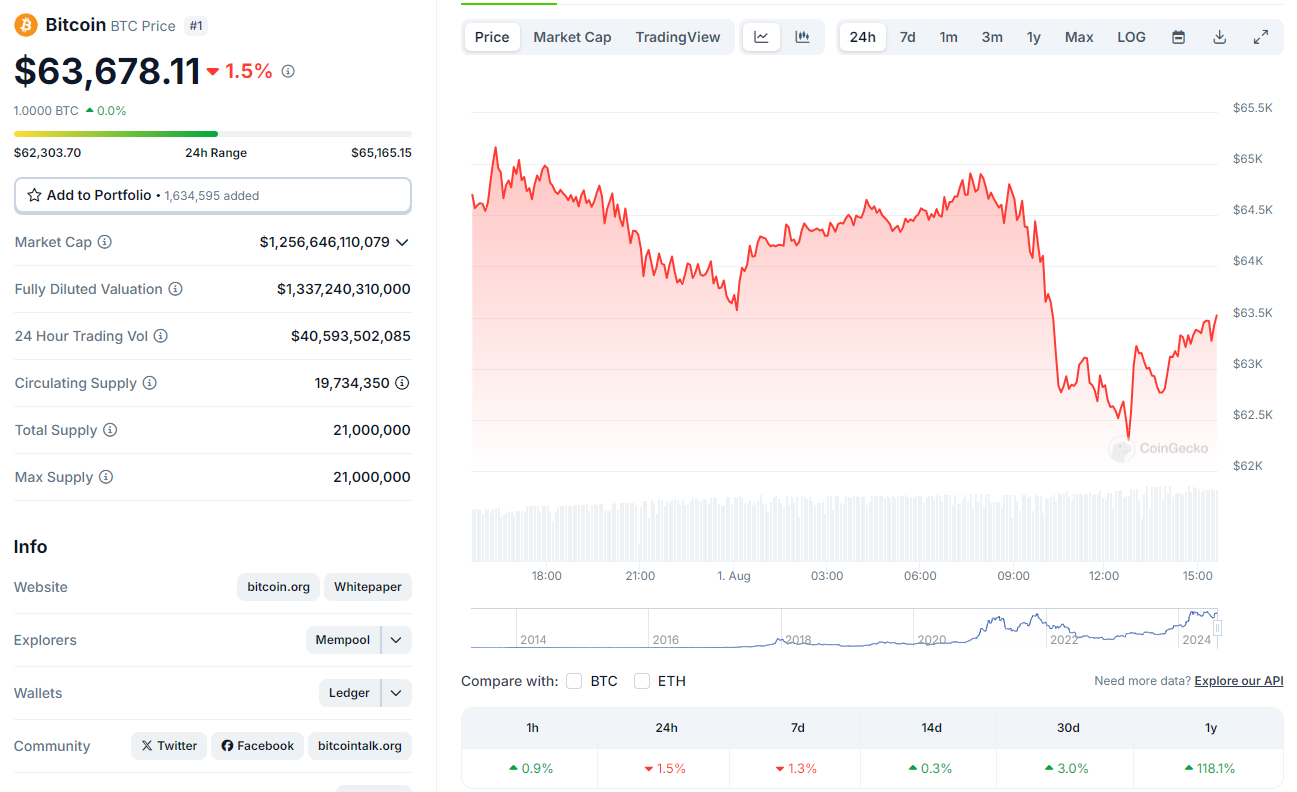
Task: Click the Bitcoin logo icon
Action: tap(26, 25)
